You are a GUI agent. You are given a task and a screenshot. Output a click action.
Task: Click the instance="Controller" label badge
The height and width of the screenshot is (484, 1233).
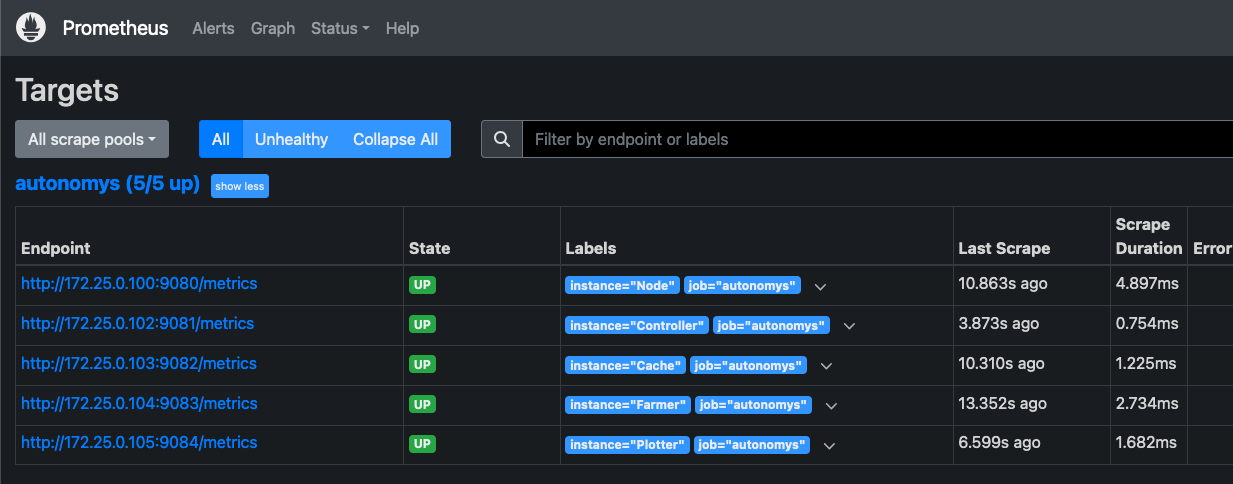pos(637,325)
